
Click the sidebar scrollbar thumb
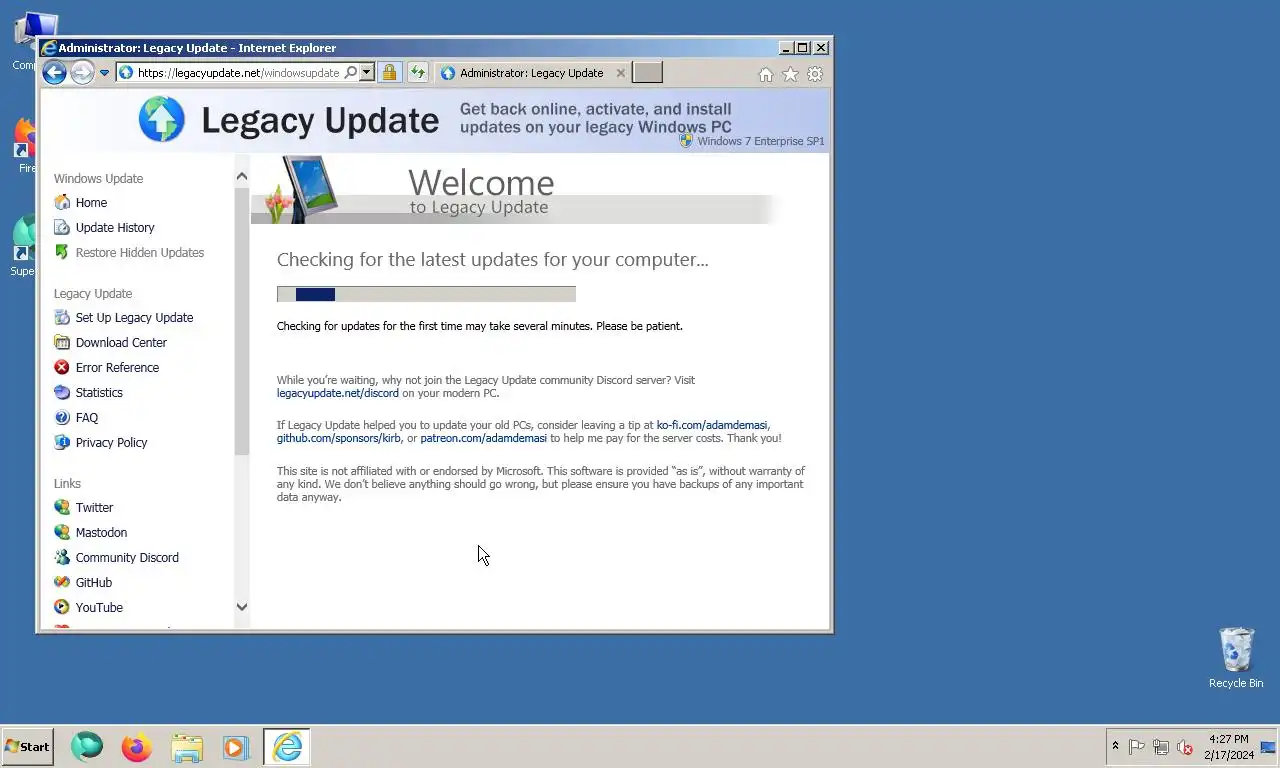tap(241, 321)
